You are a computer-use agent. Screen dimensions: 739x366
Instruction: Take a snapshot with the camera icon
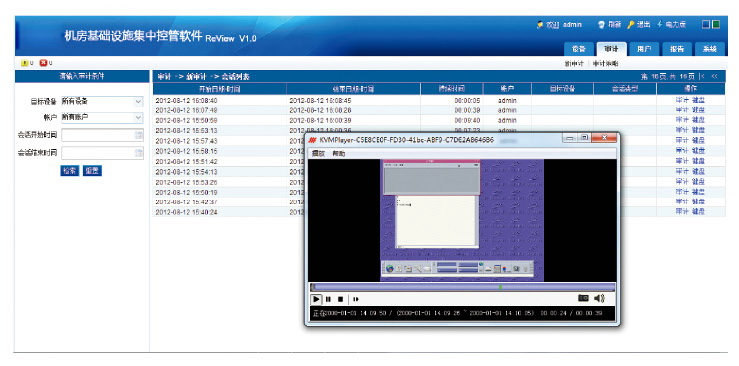tap(583, 298)
